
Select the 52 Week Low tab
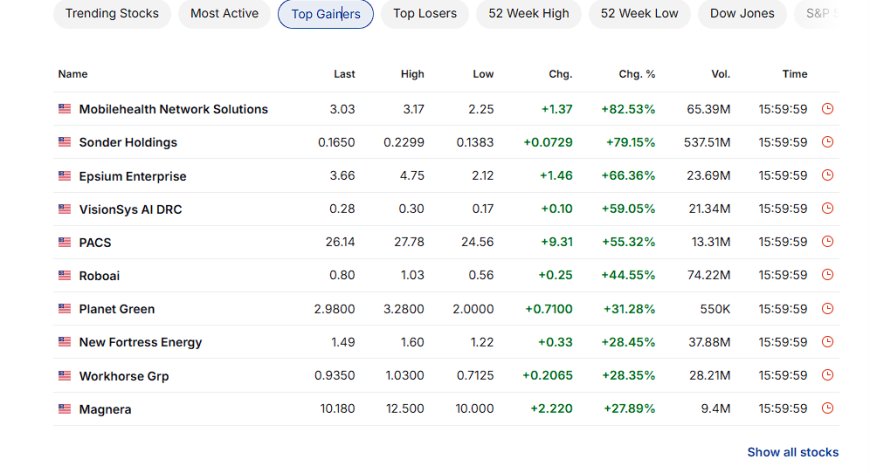coord(639,13)
